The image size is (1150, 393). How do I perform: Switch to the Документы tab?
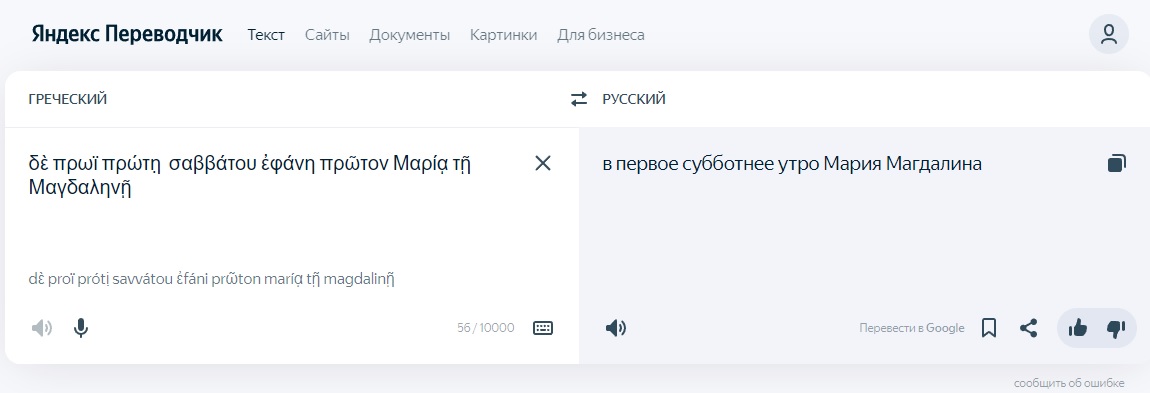(x=409, y=34)
